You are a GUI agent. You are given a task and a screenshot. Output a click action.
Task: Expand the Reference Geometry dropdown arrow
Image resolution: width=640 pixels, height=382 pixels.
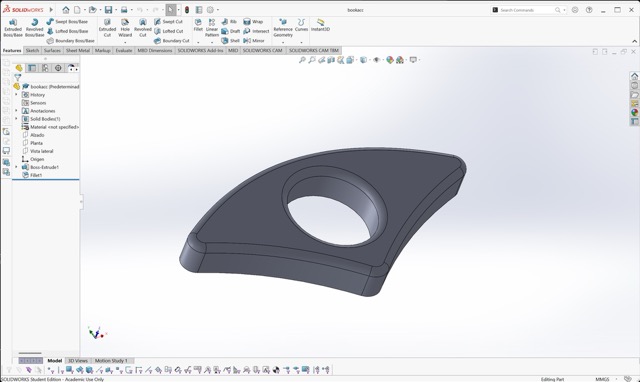coord(283,42)
